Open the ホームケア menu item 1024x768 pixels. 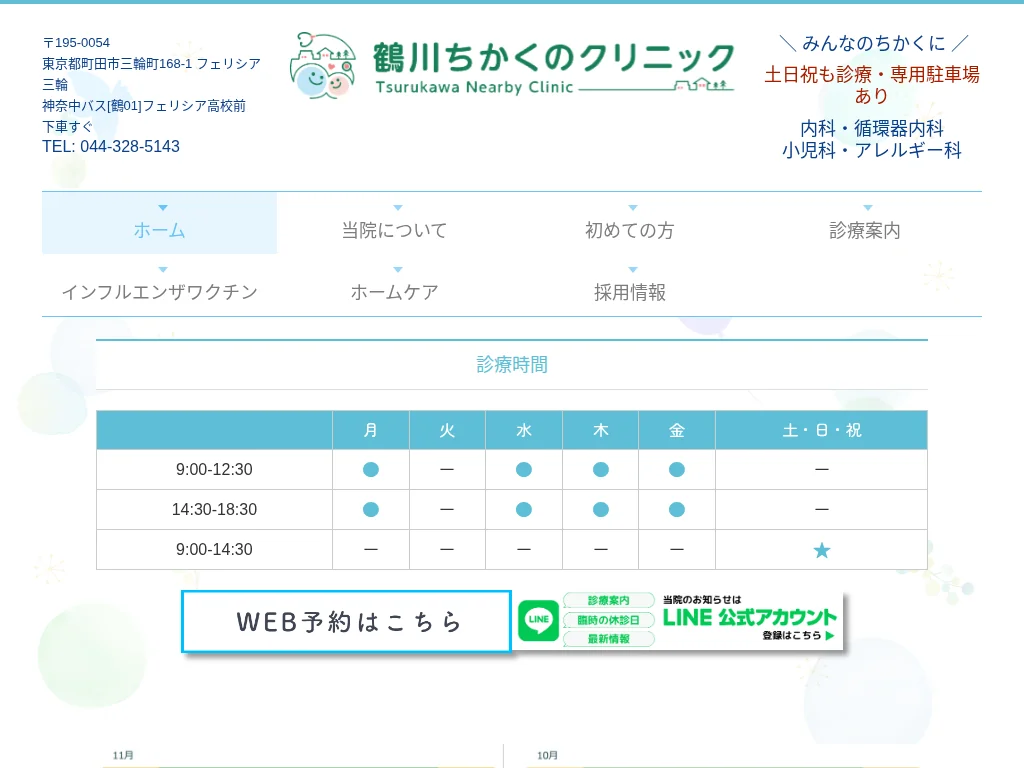[394, 285]
